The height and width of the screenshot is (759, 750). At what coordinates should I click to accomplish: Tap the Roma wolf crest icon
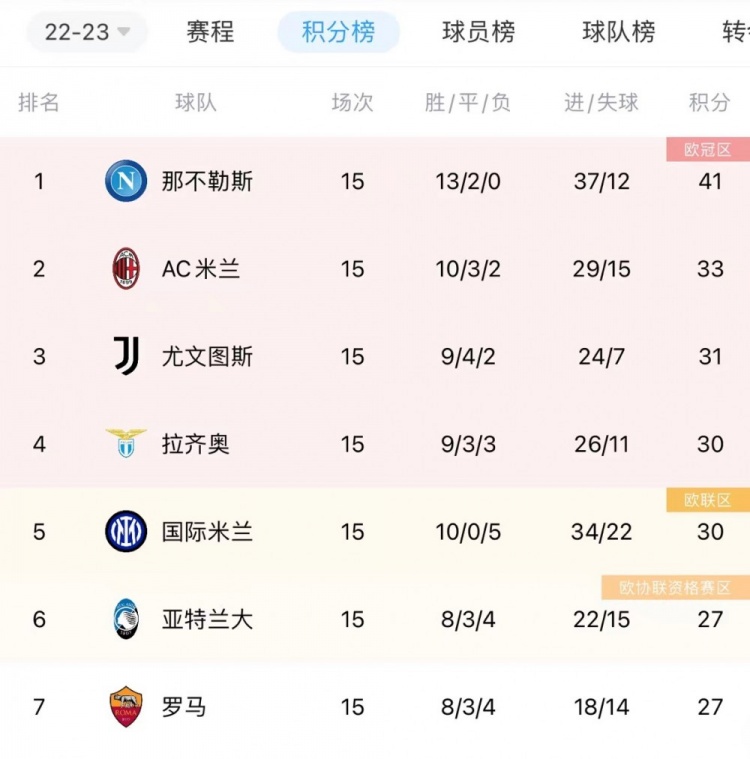(x=126, y=707)
